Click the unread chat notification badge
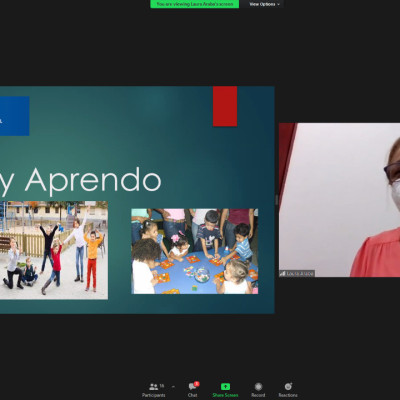This screenshot has height=400, width=400. point(197,384)
